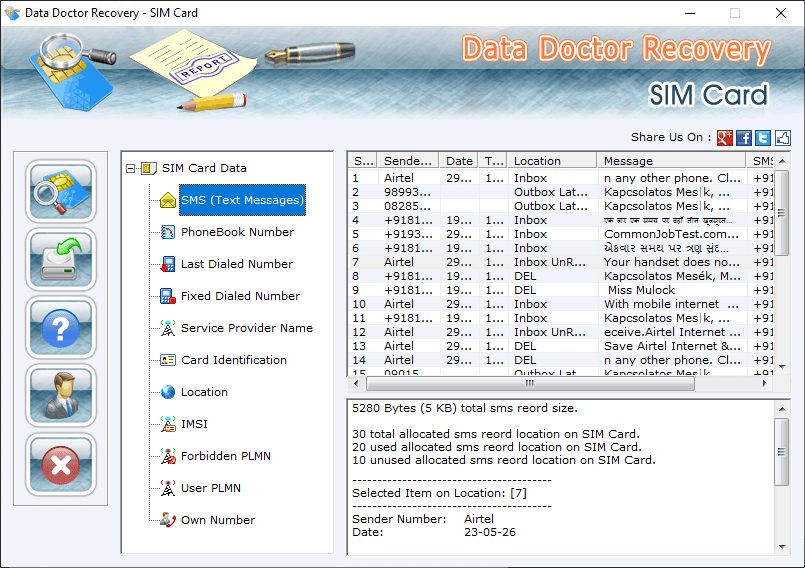This screenshot has width=805, height=568.
Task: Select Forbidden PLMN tree item
Action: [x=225, y=456]
